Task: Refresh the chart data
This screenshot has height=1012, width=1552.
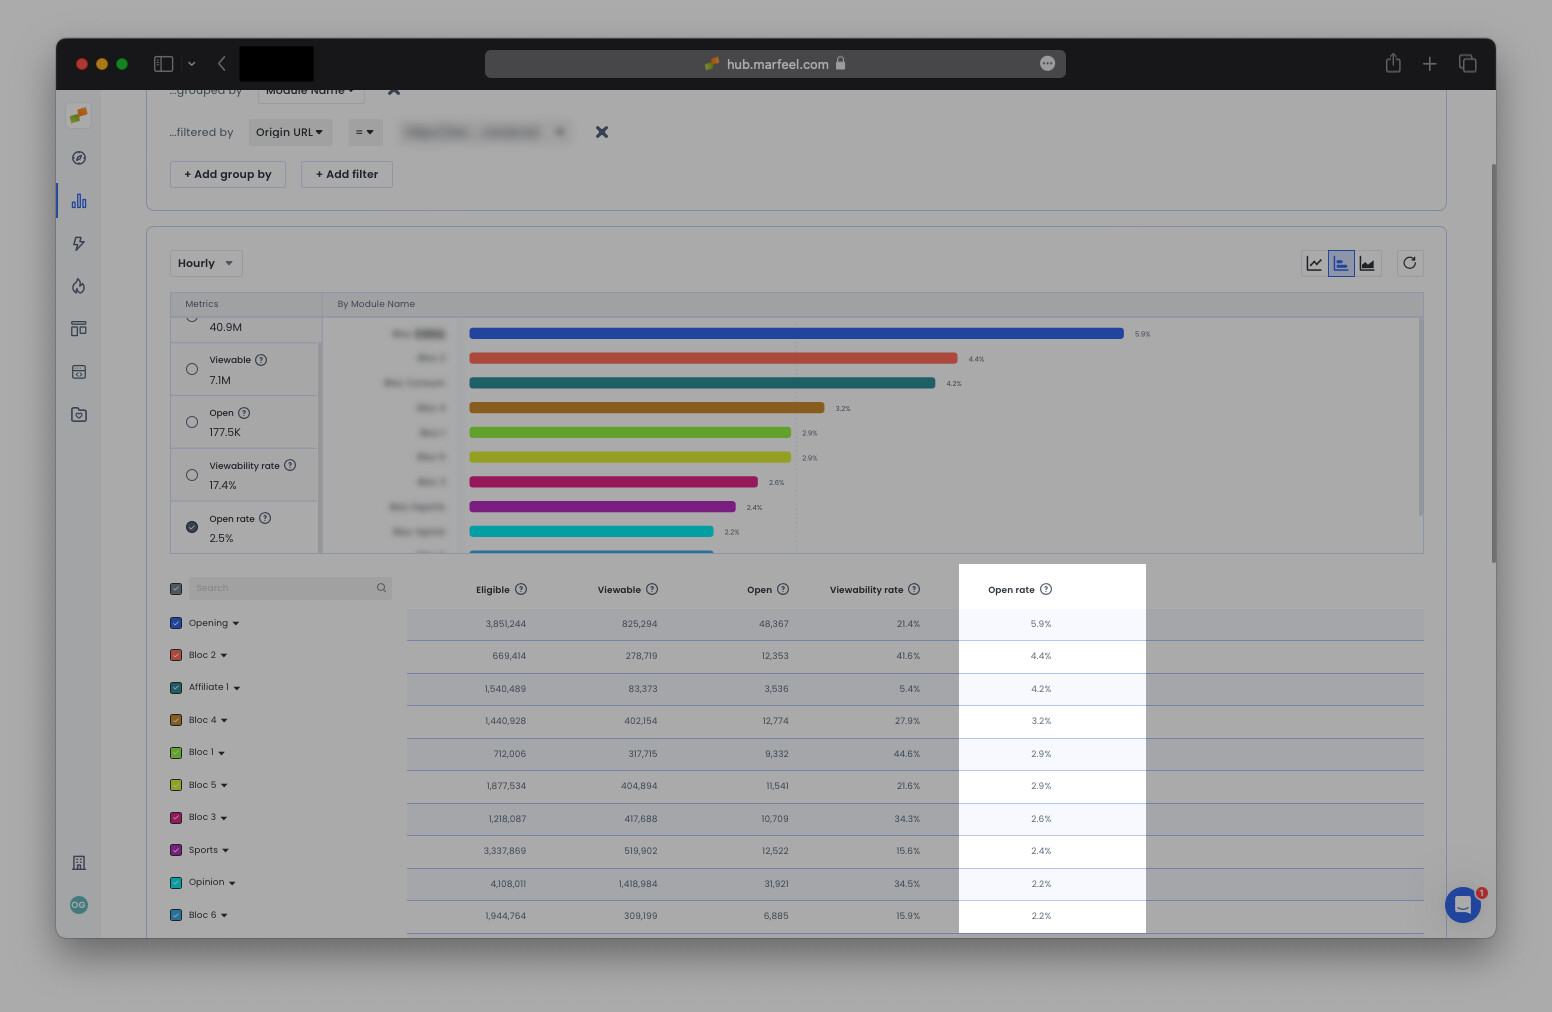Action: click(1410, 263)
